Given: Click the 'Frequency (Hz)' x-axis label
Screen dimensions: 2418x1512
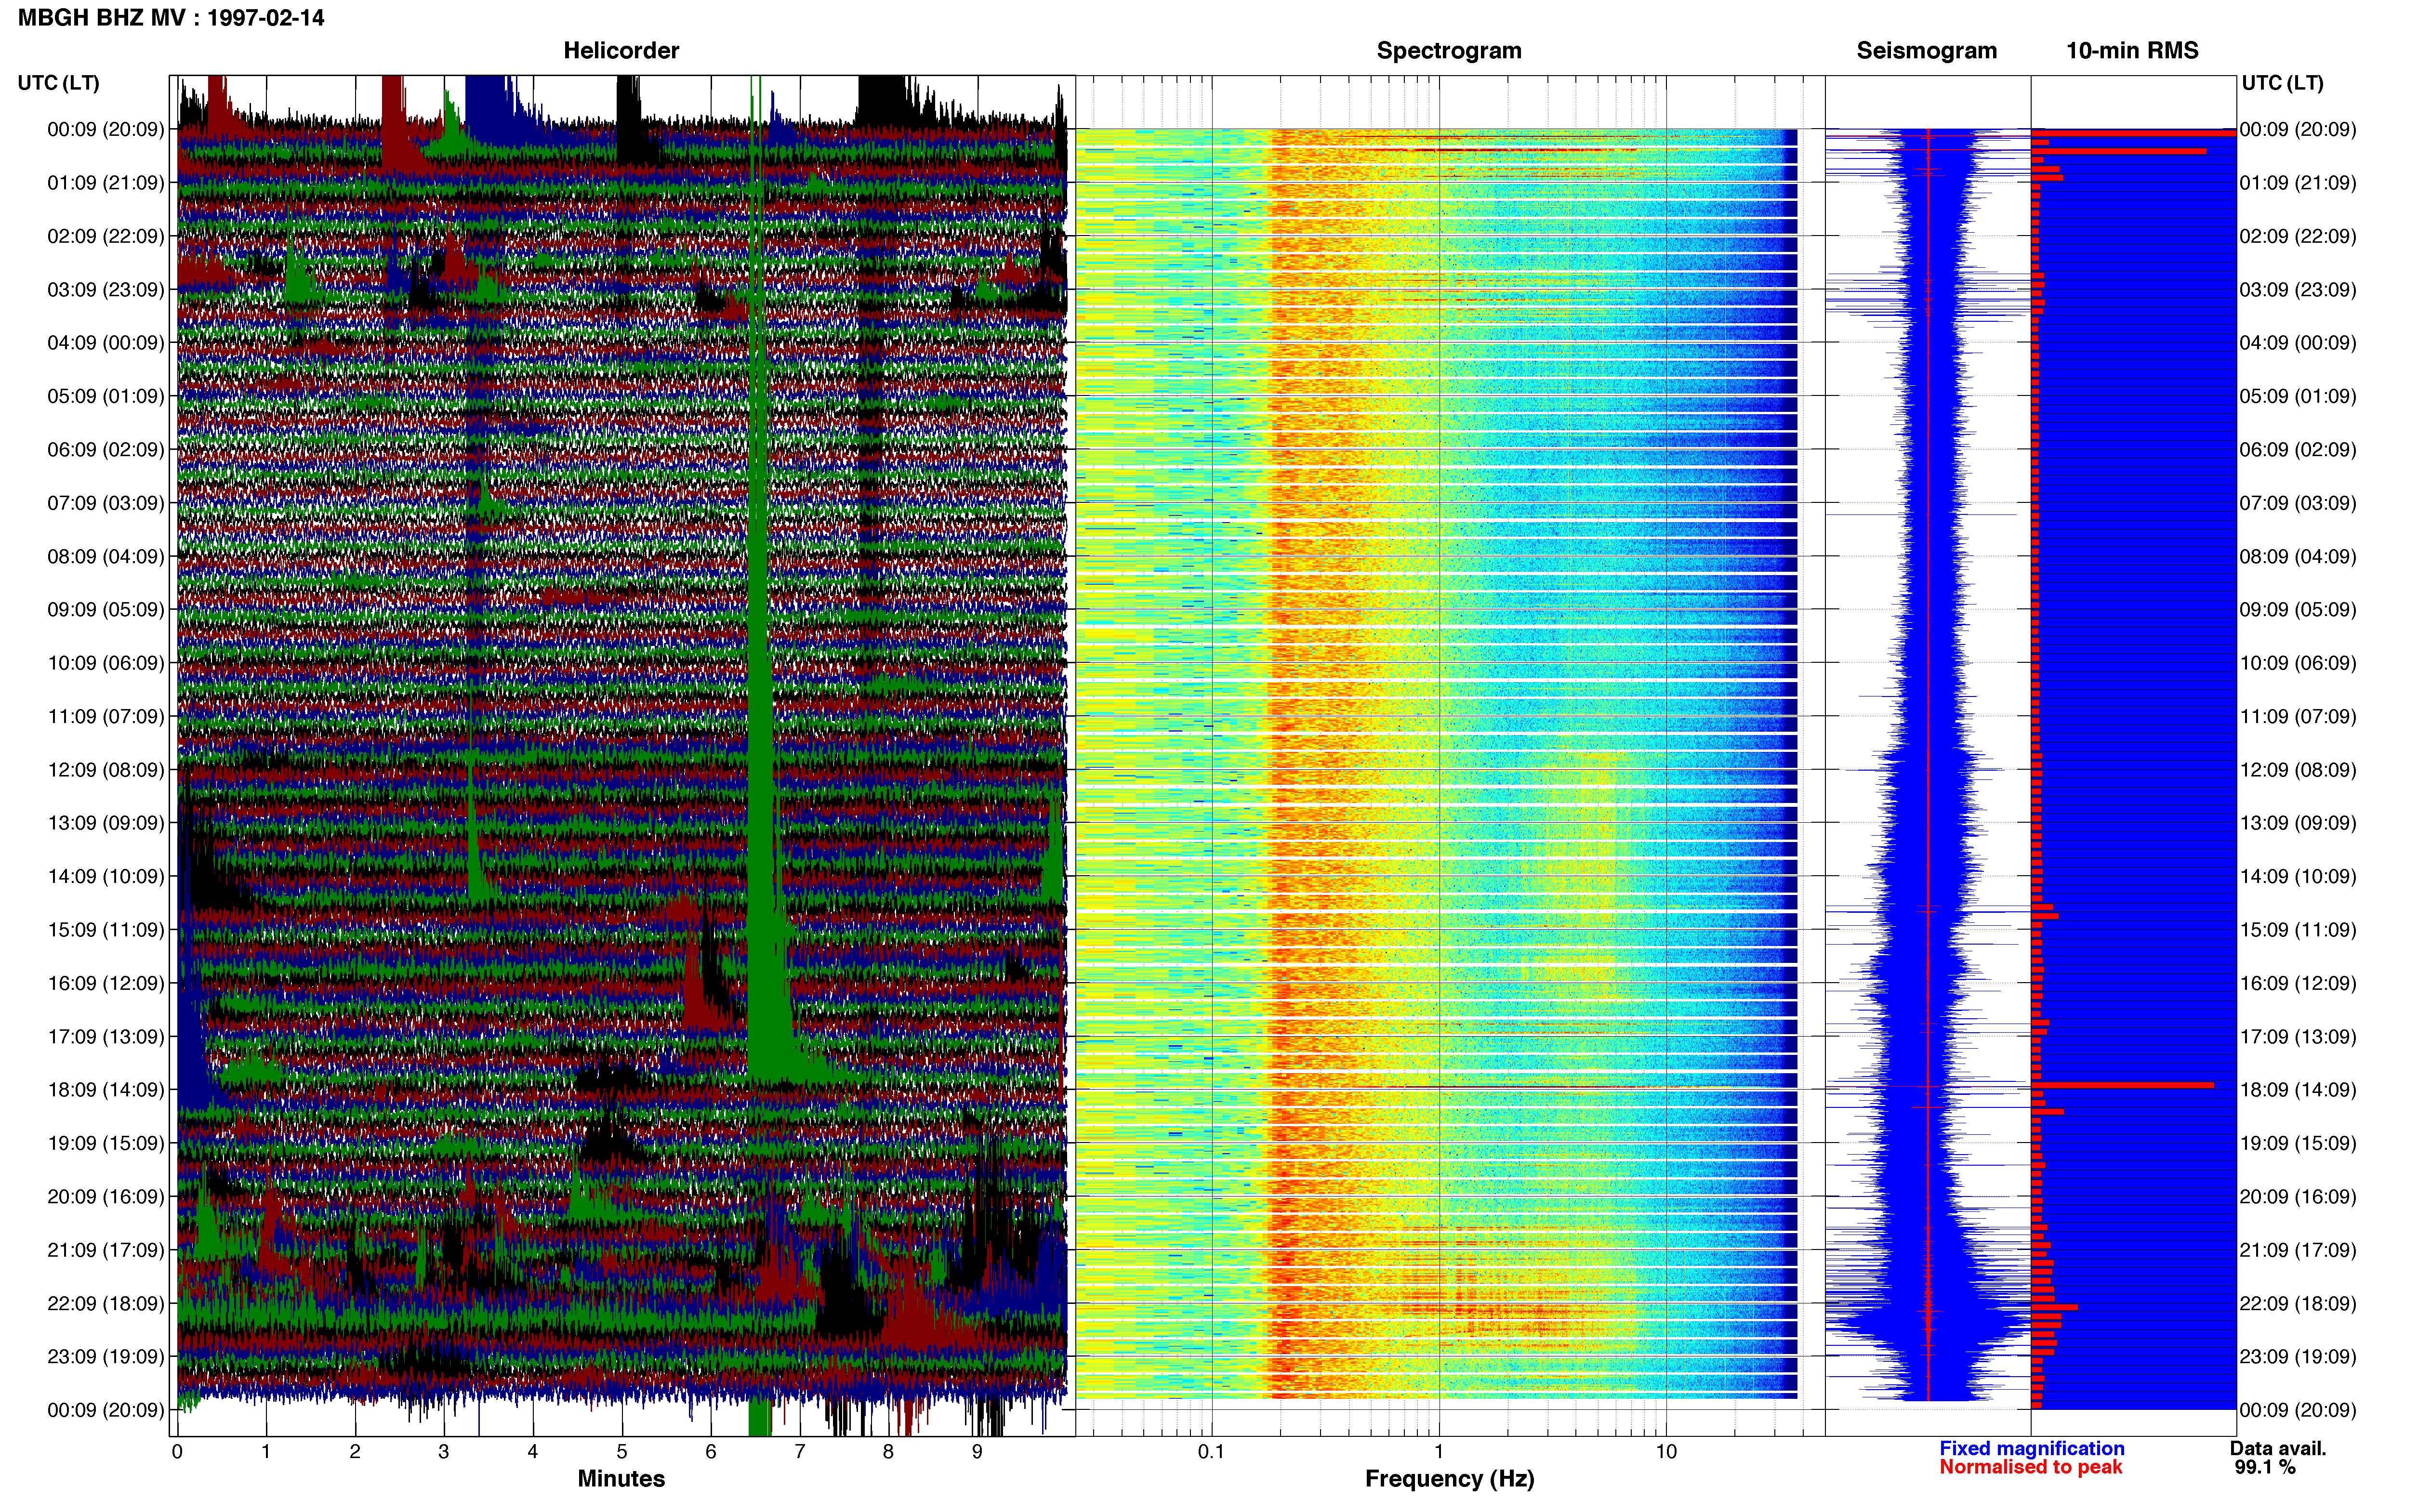Looking at the screenshot, I should (x=1449, y=1478).
